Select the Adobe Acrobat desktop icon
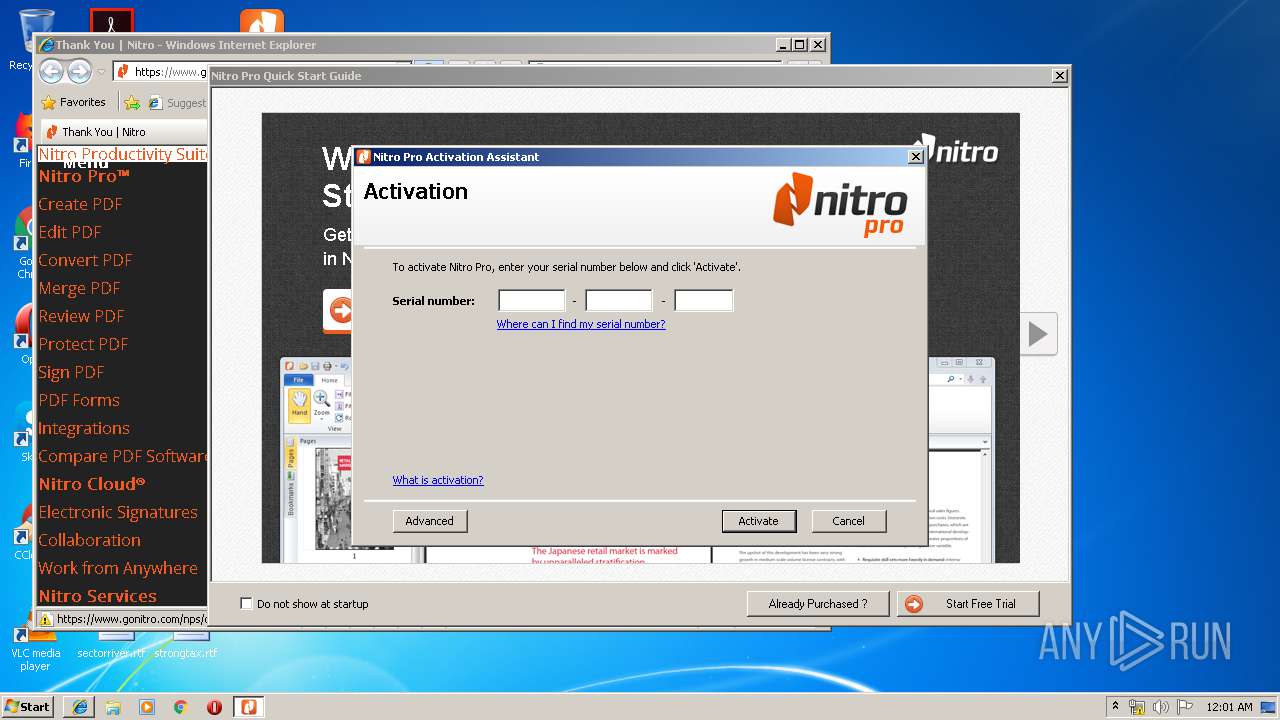The width and height of the screenshot is (1280, 720). pyautogui.click(x=111, y=21)
